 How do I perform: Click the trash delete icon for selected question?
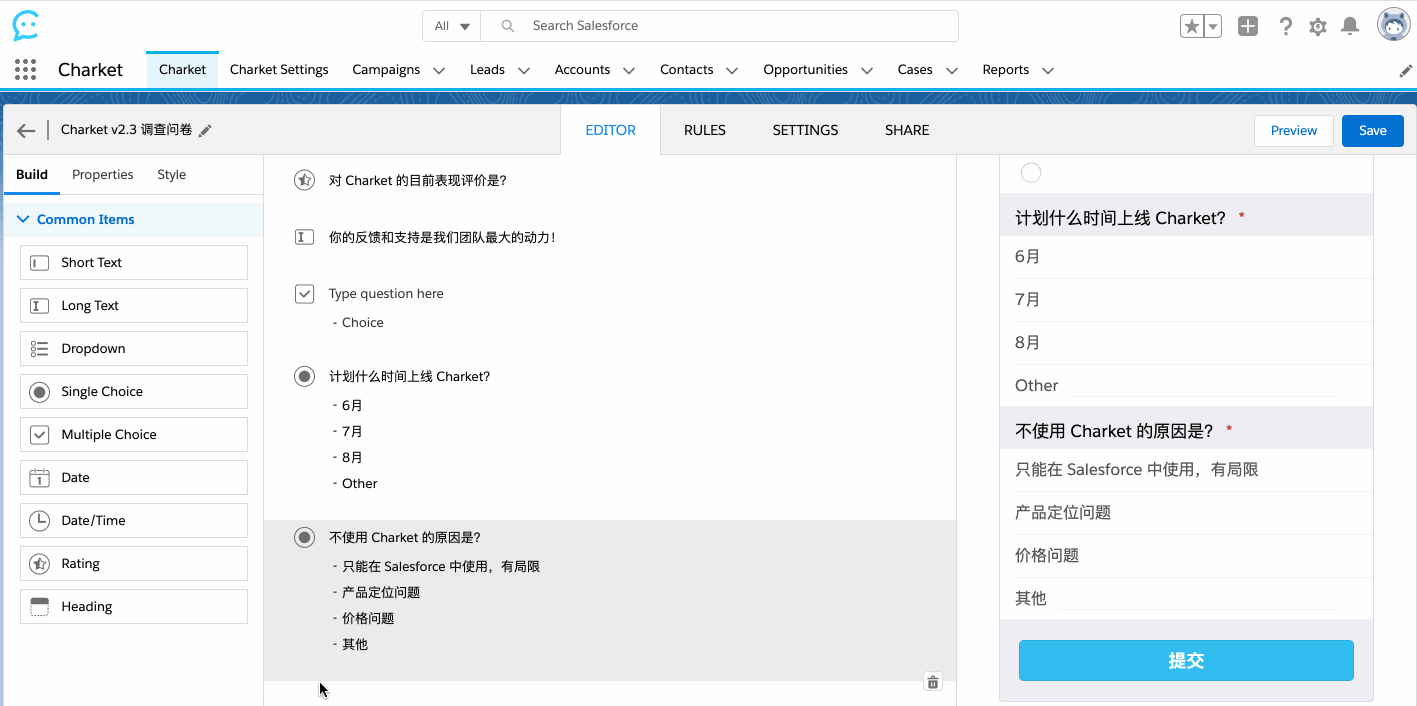(x=933, y=682)
